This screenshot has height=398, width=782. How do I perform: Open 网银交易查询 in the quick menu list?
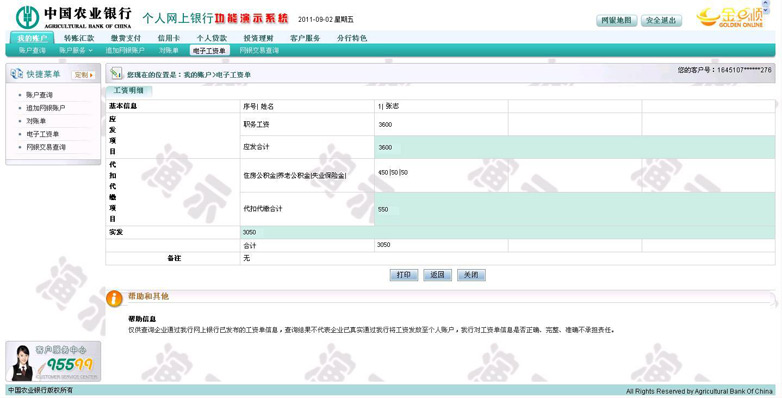coord(46,147)
